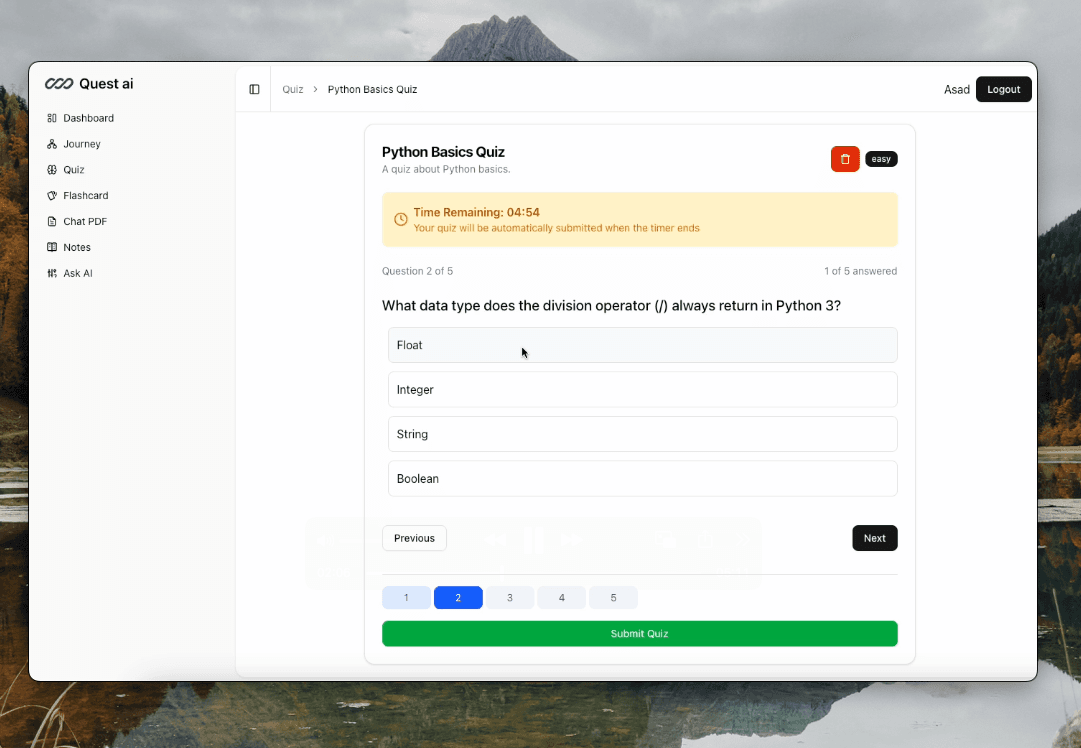Collapse the sidebar using the panel toggle icon

(x=254, y=89)
